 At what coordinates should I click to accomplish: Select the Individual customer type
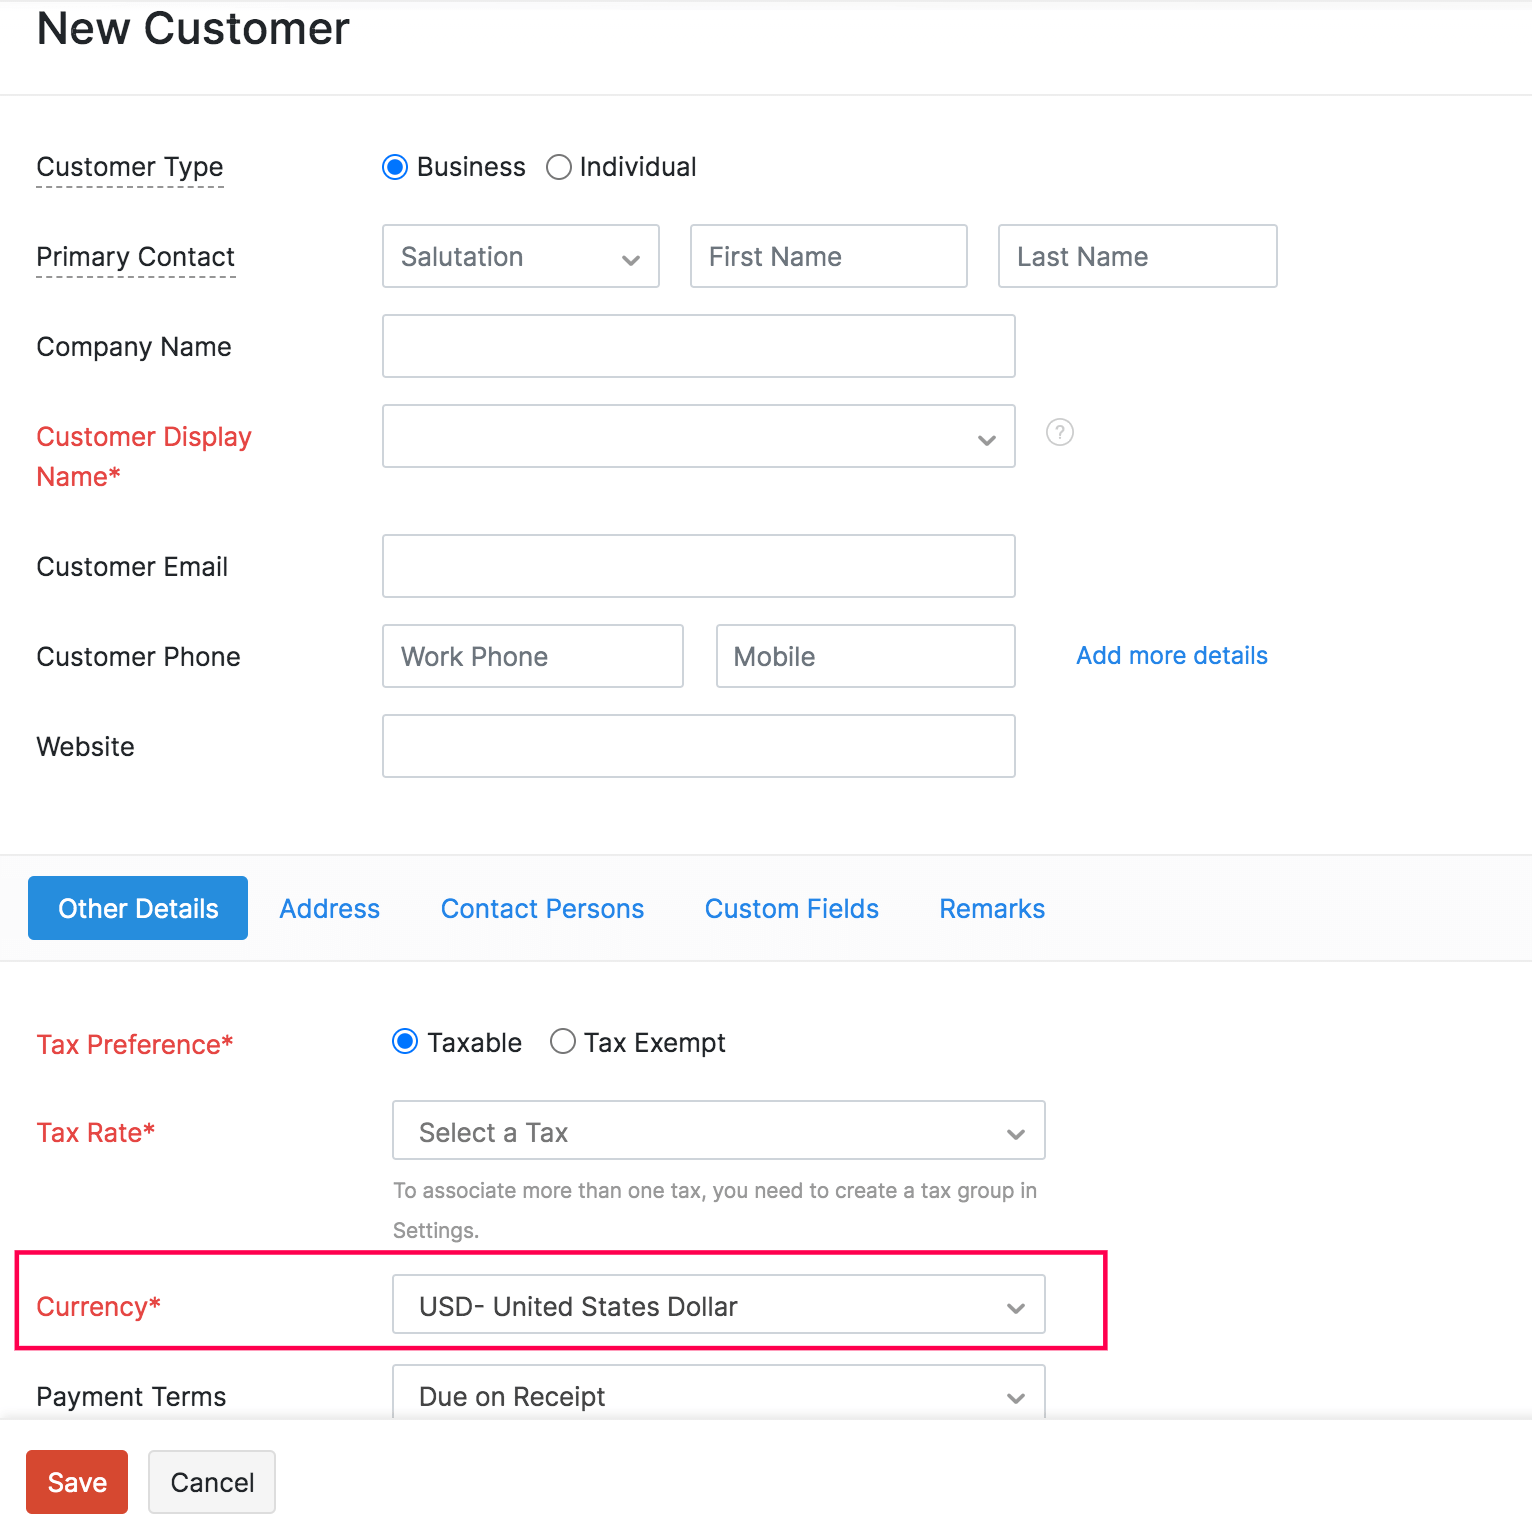(x=559, y=167)
